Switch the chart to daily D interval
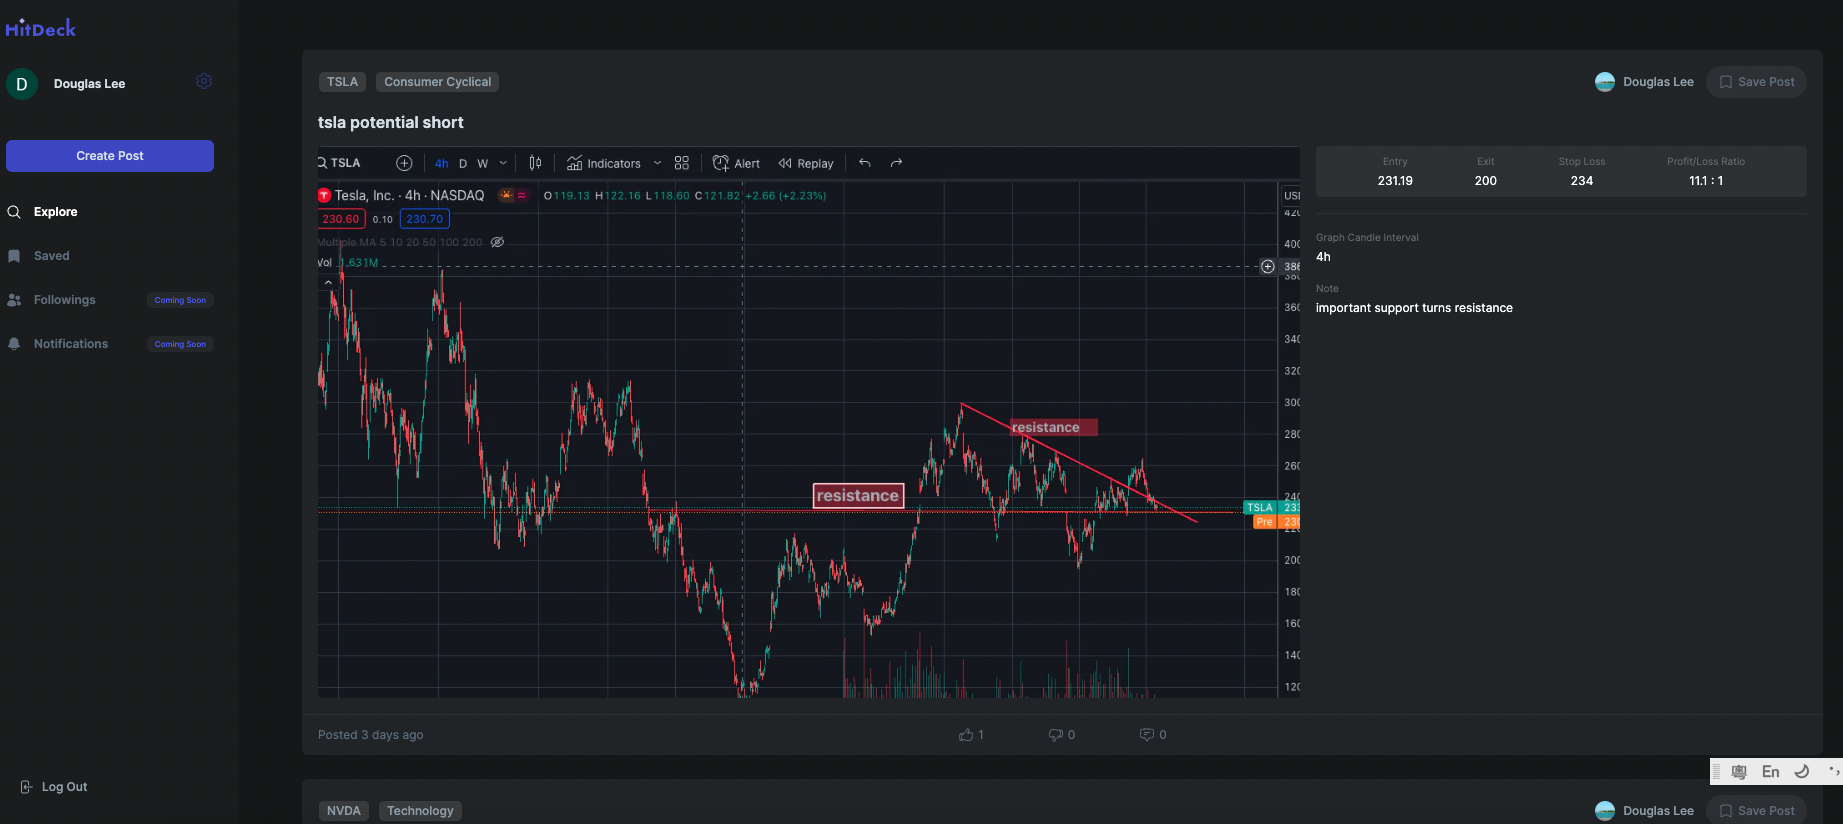The image size is (1843, 824). click(x=463, y=163)
